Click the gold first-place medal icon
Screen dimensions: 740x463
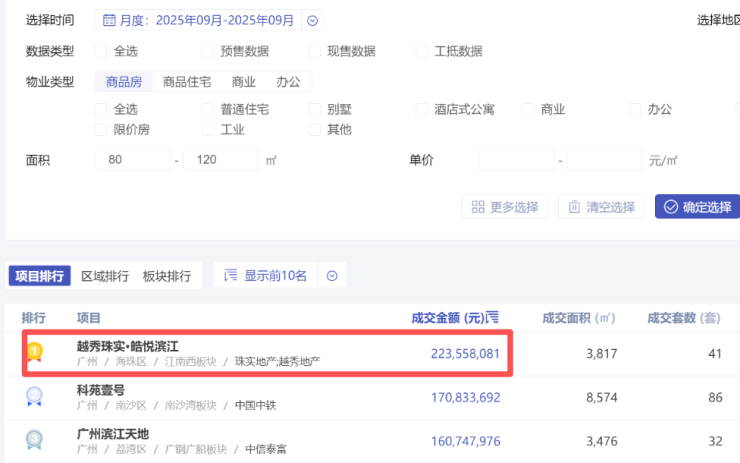35,352
